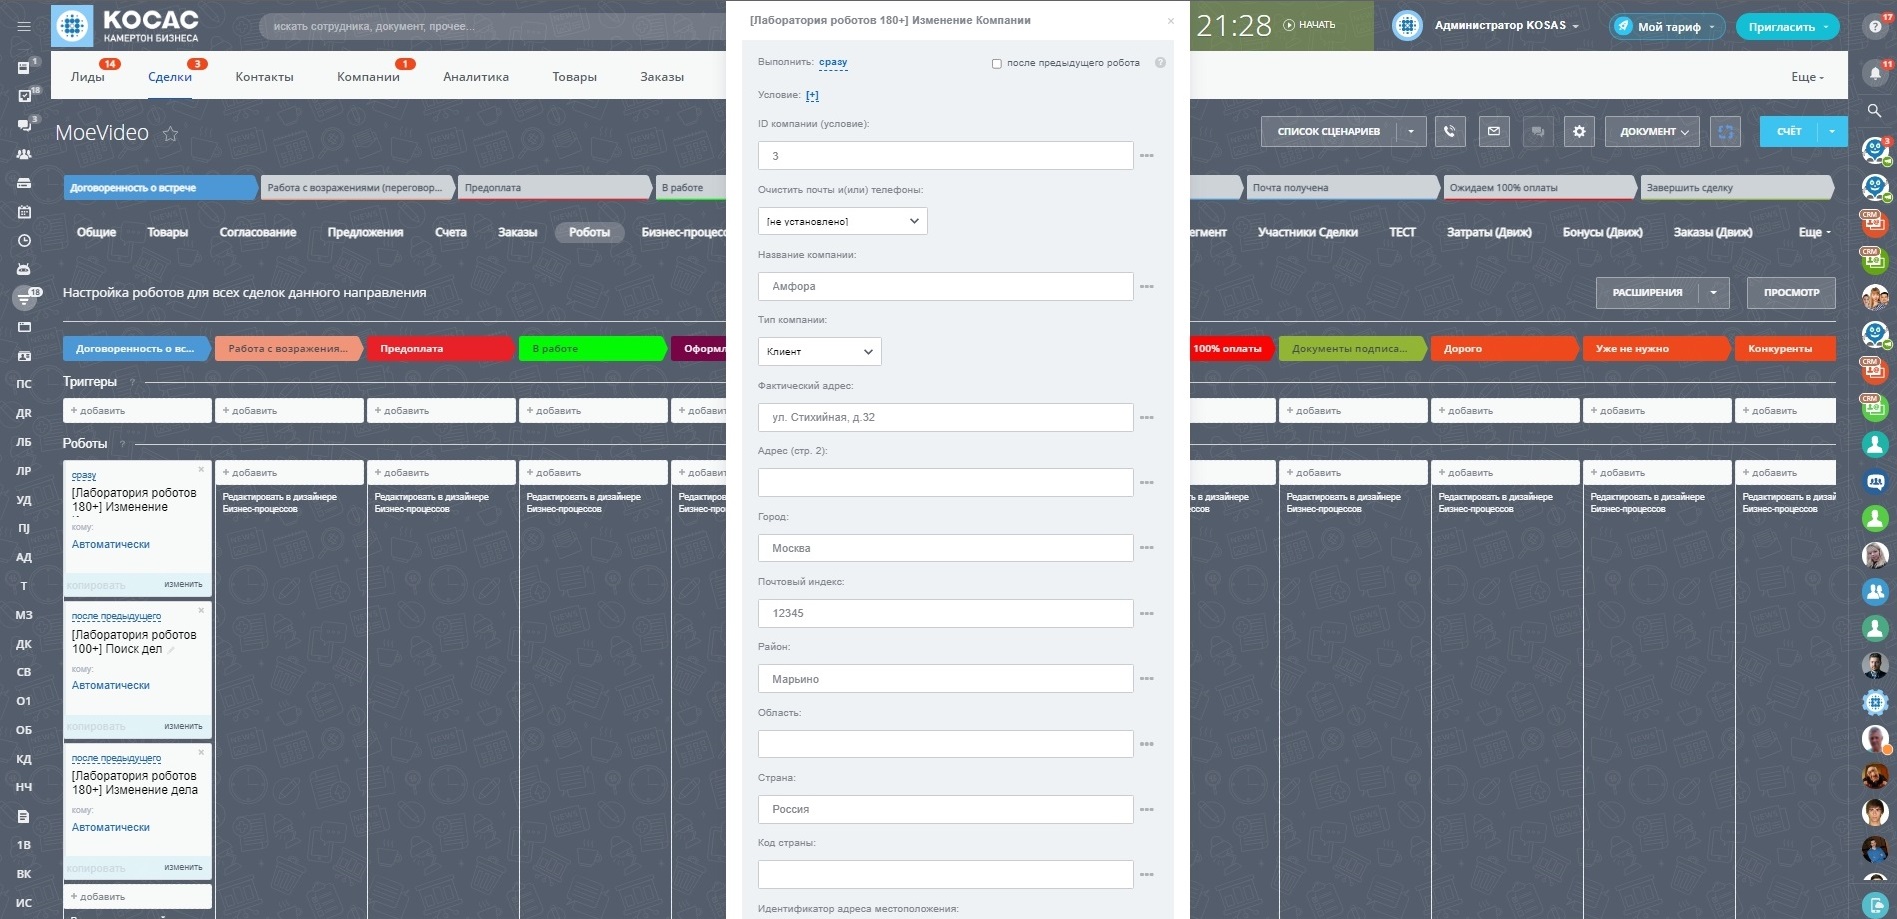This screenshot has width=1897, height=919.
Task: Click the 'Расширения' button
Action: pyautogui.click(x=1648, y=293)
